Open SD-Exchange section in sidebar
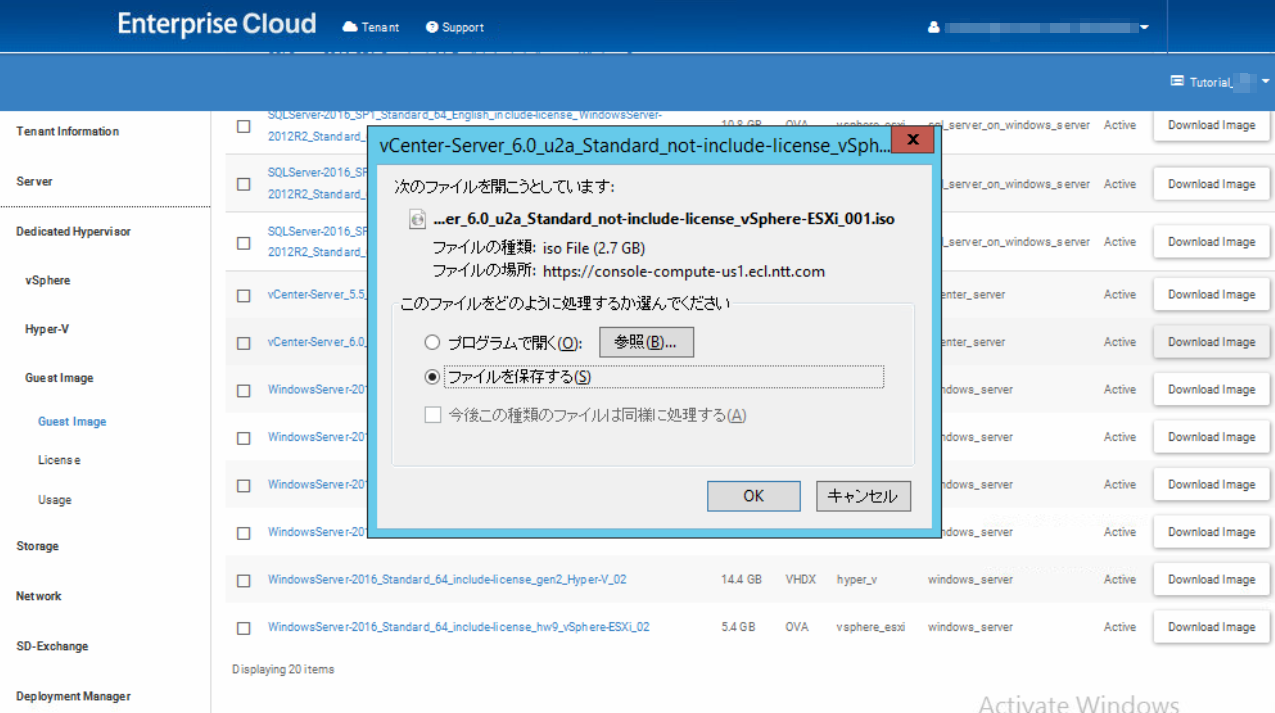Image resolution: width=1275 pixels, height=713 pixels. 52,646
